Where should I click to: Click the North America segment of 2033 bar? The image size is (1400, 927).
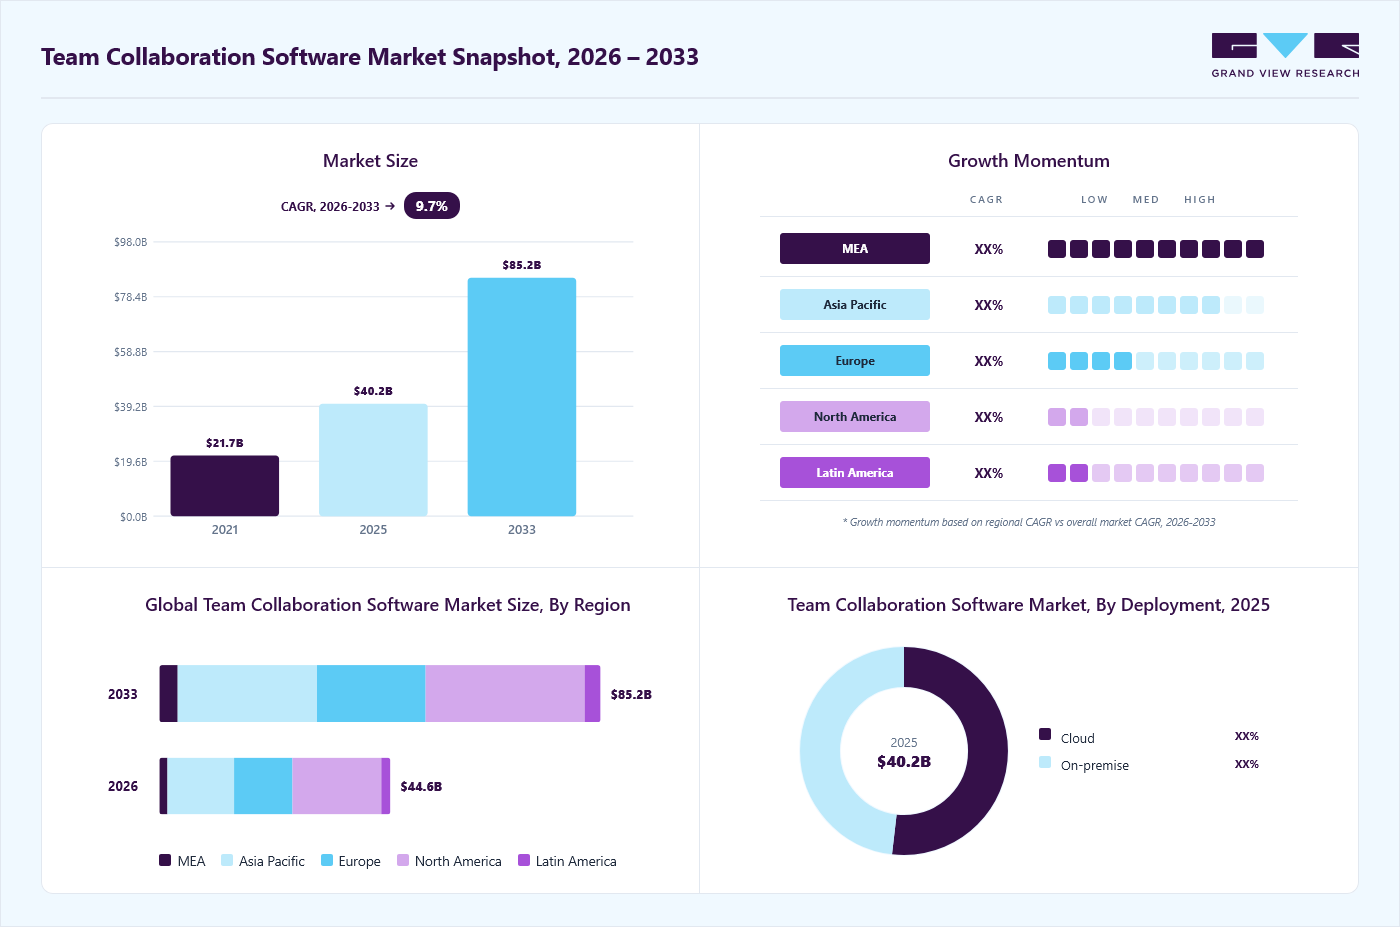click(505, 693)
